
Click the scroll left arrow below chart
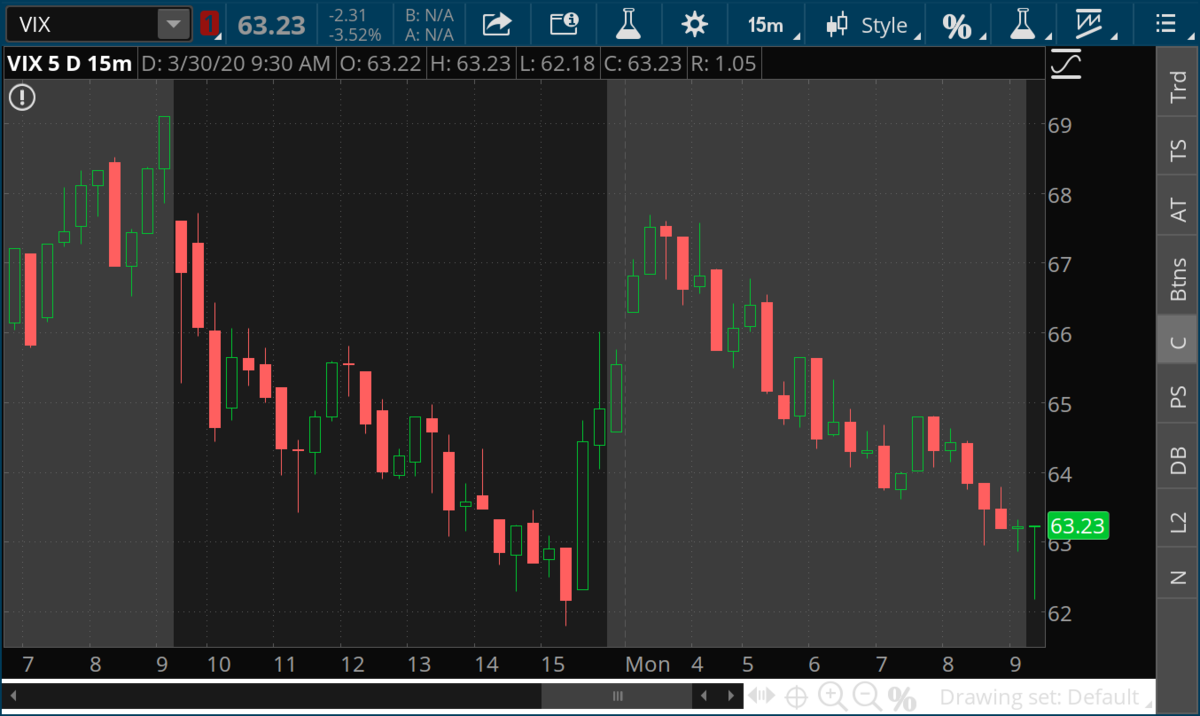705,696
